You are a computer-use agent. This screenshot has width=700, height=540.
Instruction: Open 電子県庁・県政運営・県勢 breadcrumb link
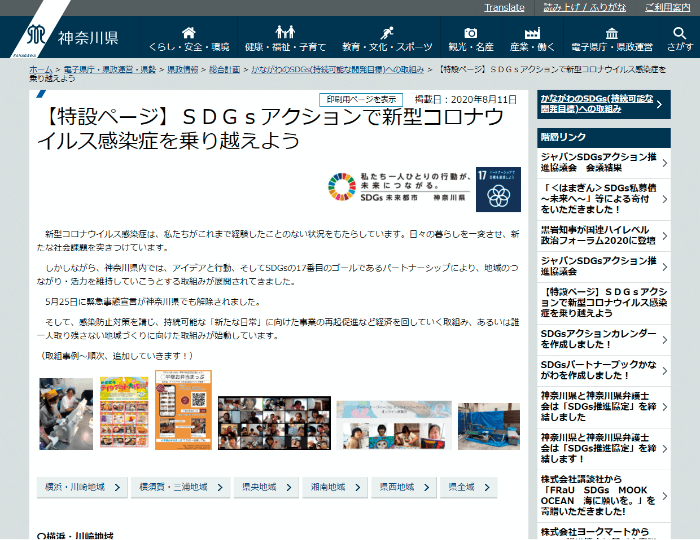(109, 70)
